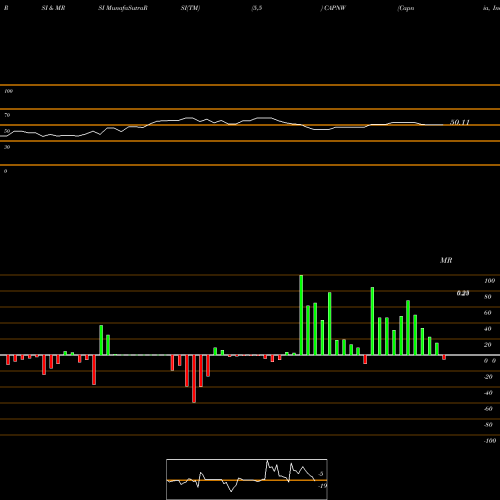This screenshot has height=500, width=500.
Task: Open the mini line chart thumbnail at the bottom
Action: pyautogui.click(x=247, y=479)
